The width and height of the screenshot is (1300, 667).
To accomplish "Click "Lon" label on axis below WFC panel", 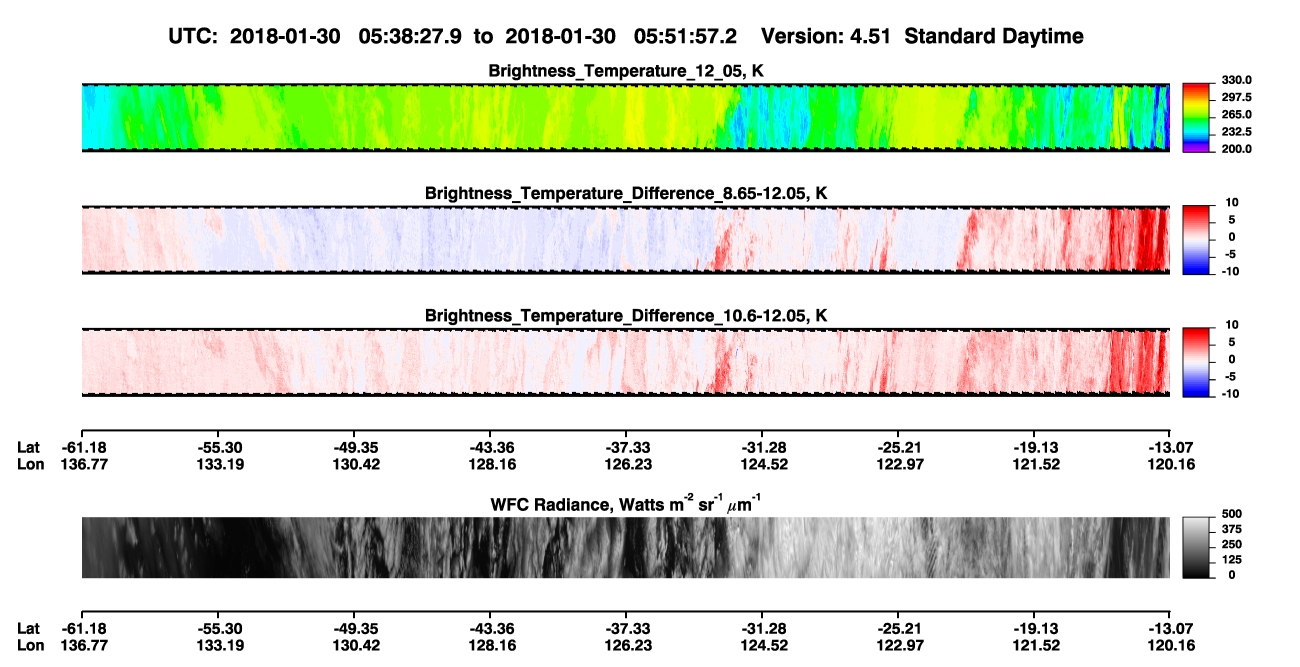I will [x=31, y=646].
